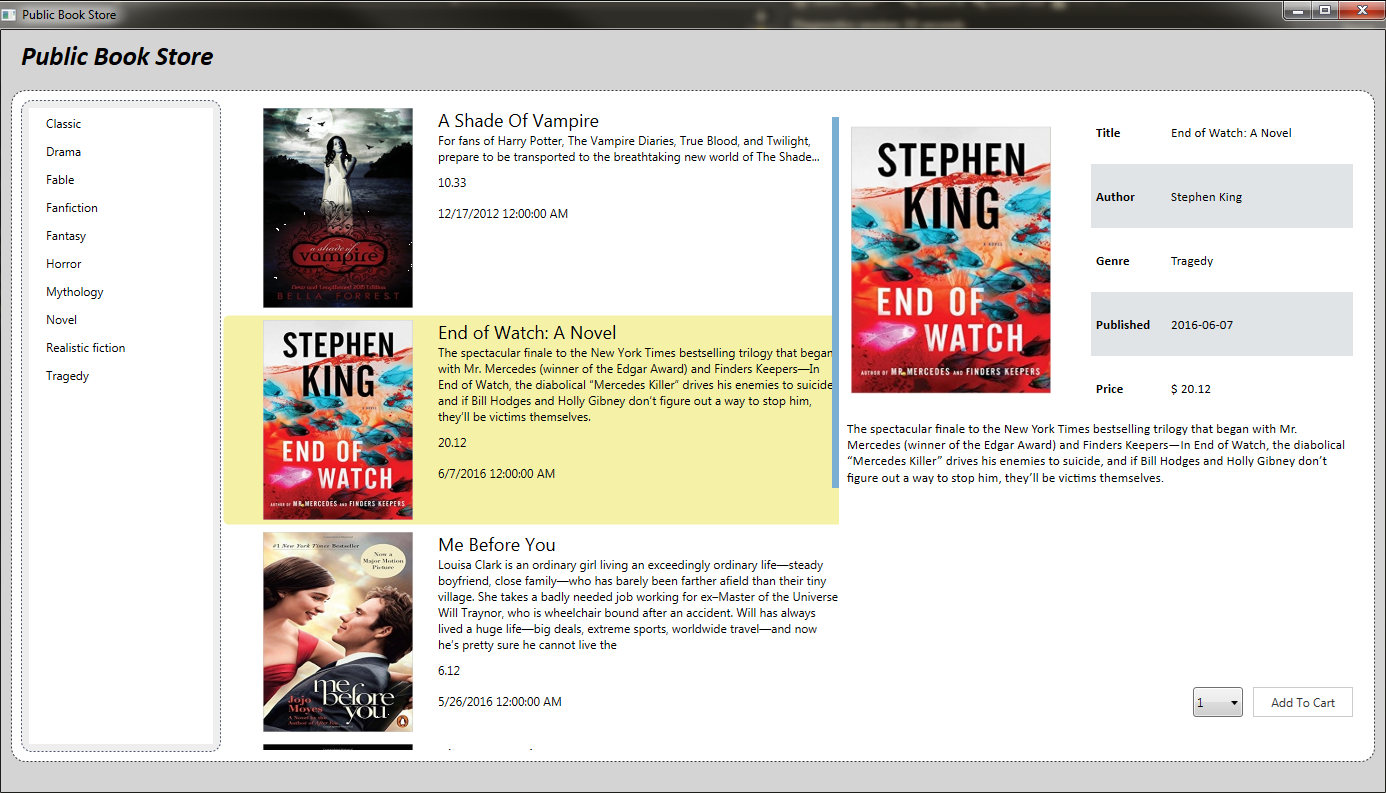1386x793 pixels.
Task: Click the large End of Watch detail cover
Action: (x=951, y=260)
